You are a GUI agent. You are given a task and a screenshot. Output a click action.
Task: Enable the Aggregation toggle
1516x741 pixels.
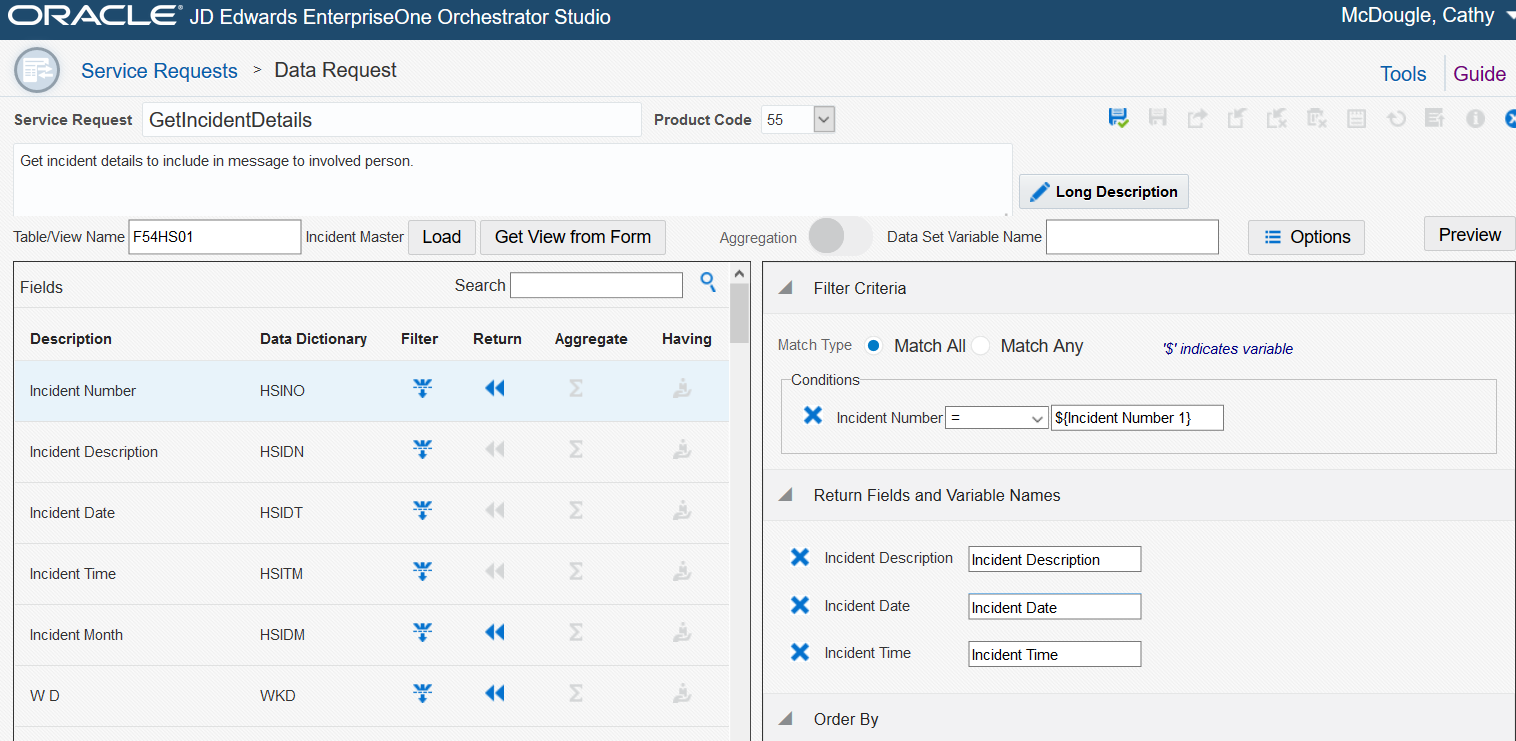[838, 237]
